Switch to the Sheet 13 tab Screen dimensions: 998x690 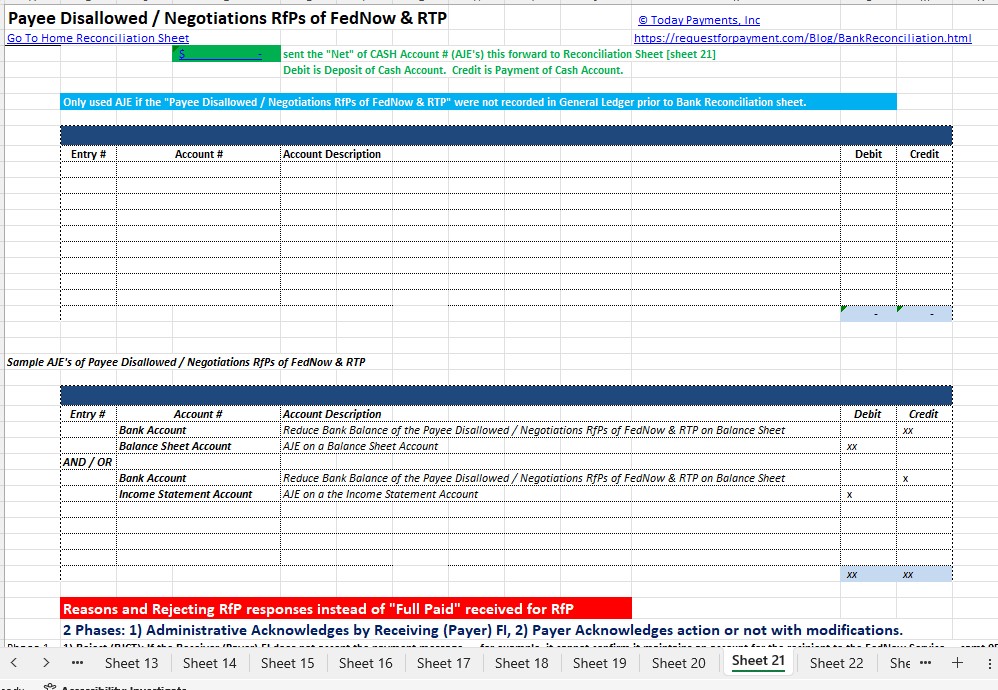pos(131,663)
